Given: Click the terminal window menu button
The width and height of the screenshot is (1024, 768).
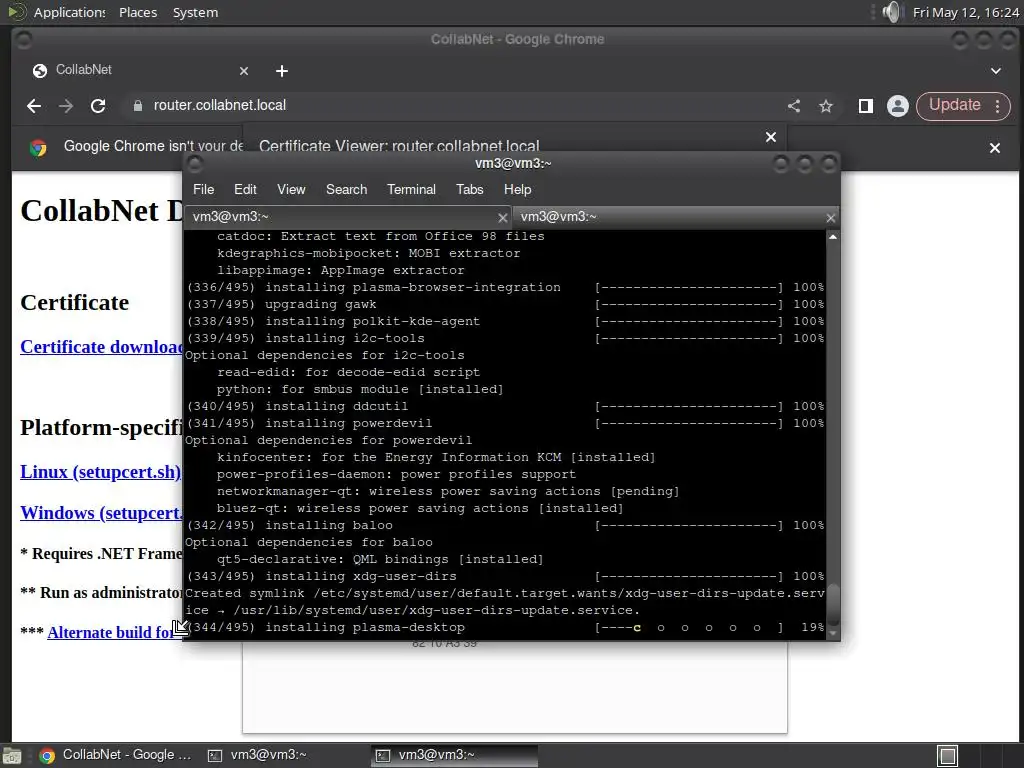Looking at the screenshot, I should tap(195, 163).
